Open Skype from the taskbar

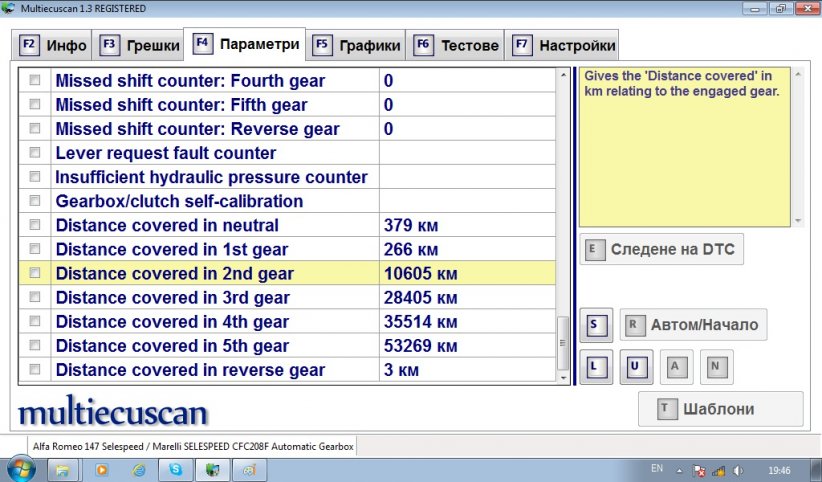tap(176, 468)
